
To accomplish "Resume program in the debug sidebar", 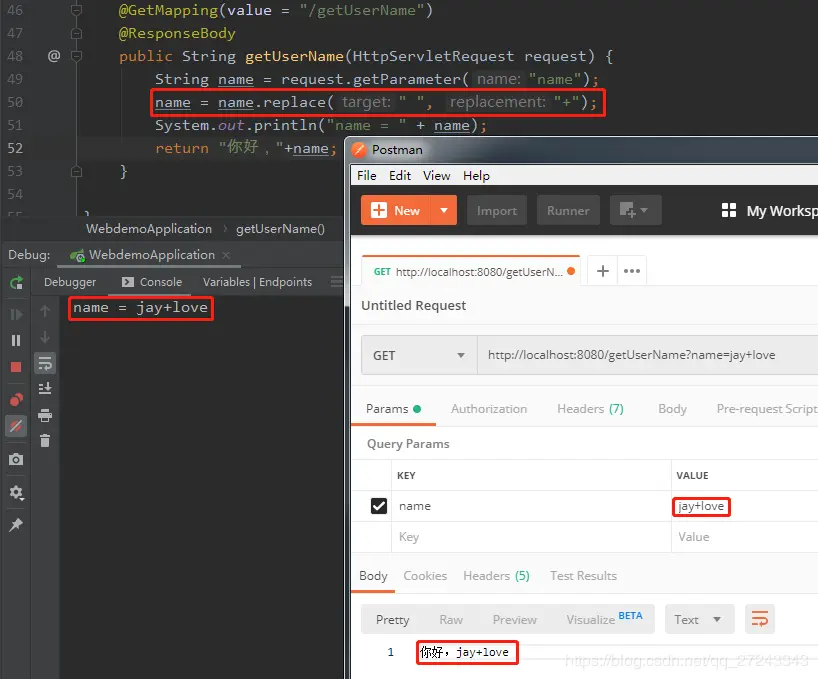I will click(x=16, y=314).
